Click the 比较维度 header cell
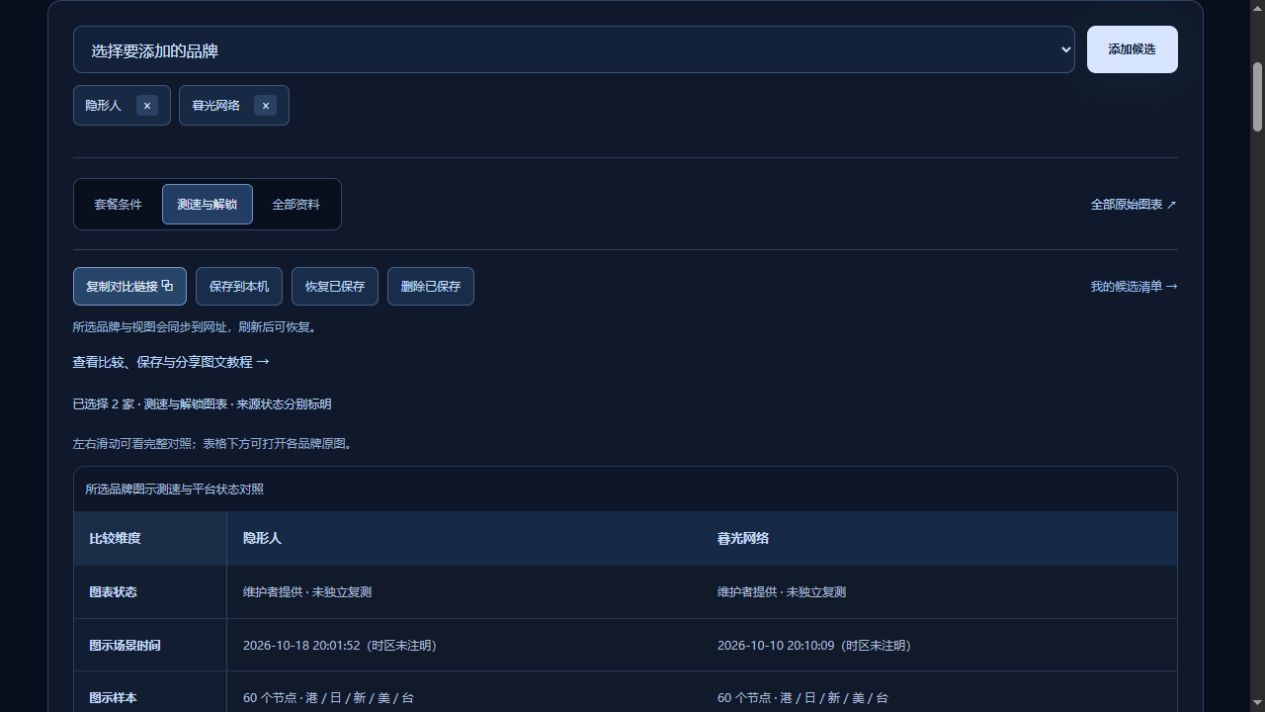Screen dimensions: 1265x712 click(x=150, y=539)
